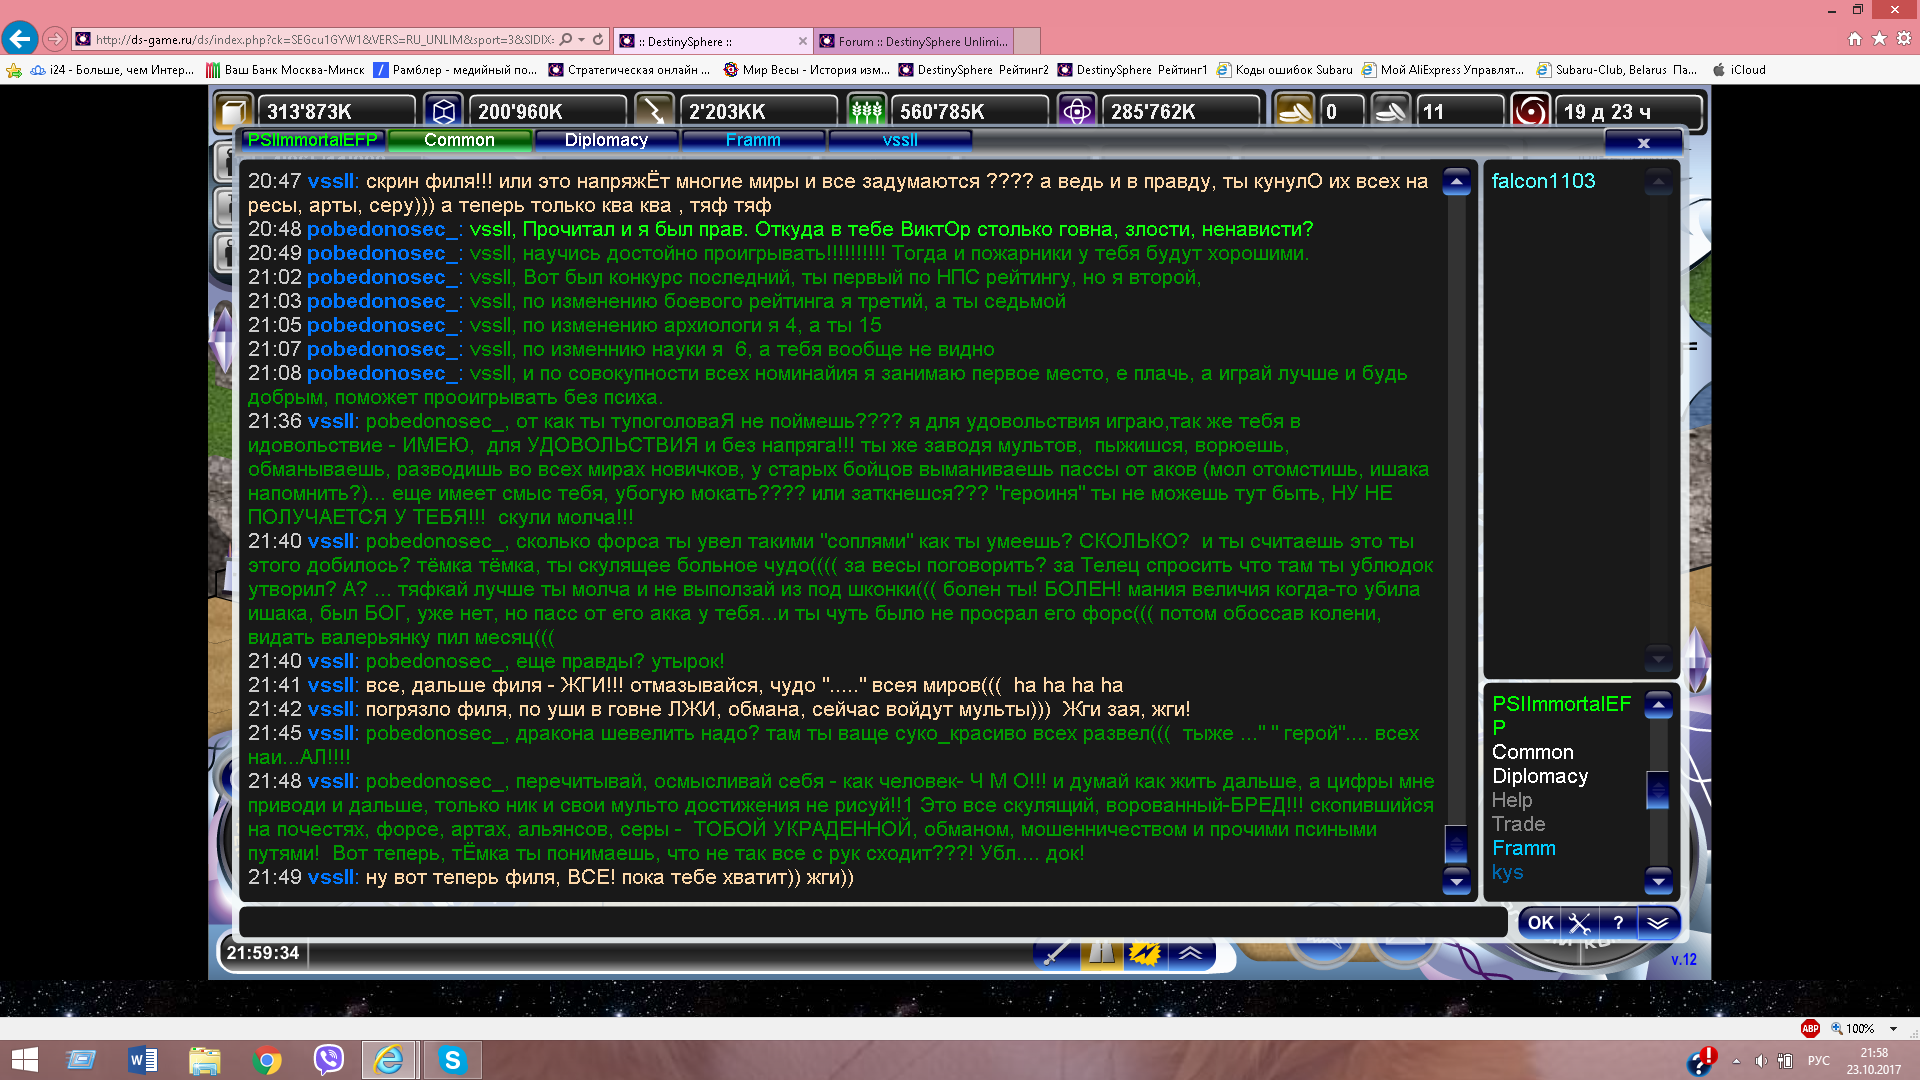Image resolution: width=1920 pixels, height=1080 pixels.
Task: Select the Framm chat tab
Action: click(753, 141)
